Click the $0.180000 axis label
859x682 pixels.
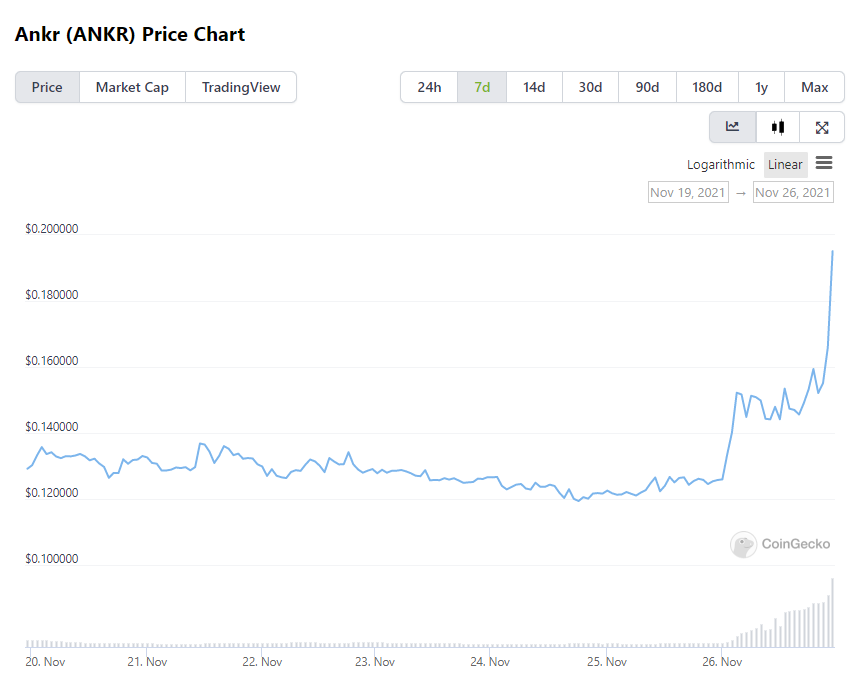pyautogui.click(x=51, y=295)
